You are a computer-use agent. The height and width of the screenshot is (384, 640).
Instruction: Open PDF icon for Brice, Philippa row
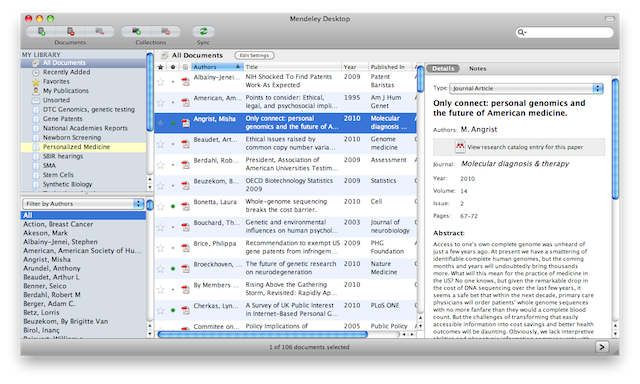[x=186, y=248]
